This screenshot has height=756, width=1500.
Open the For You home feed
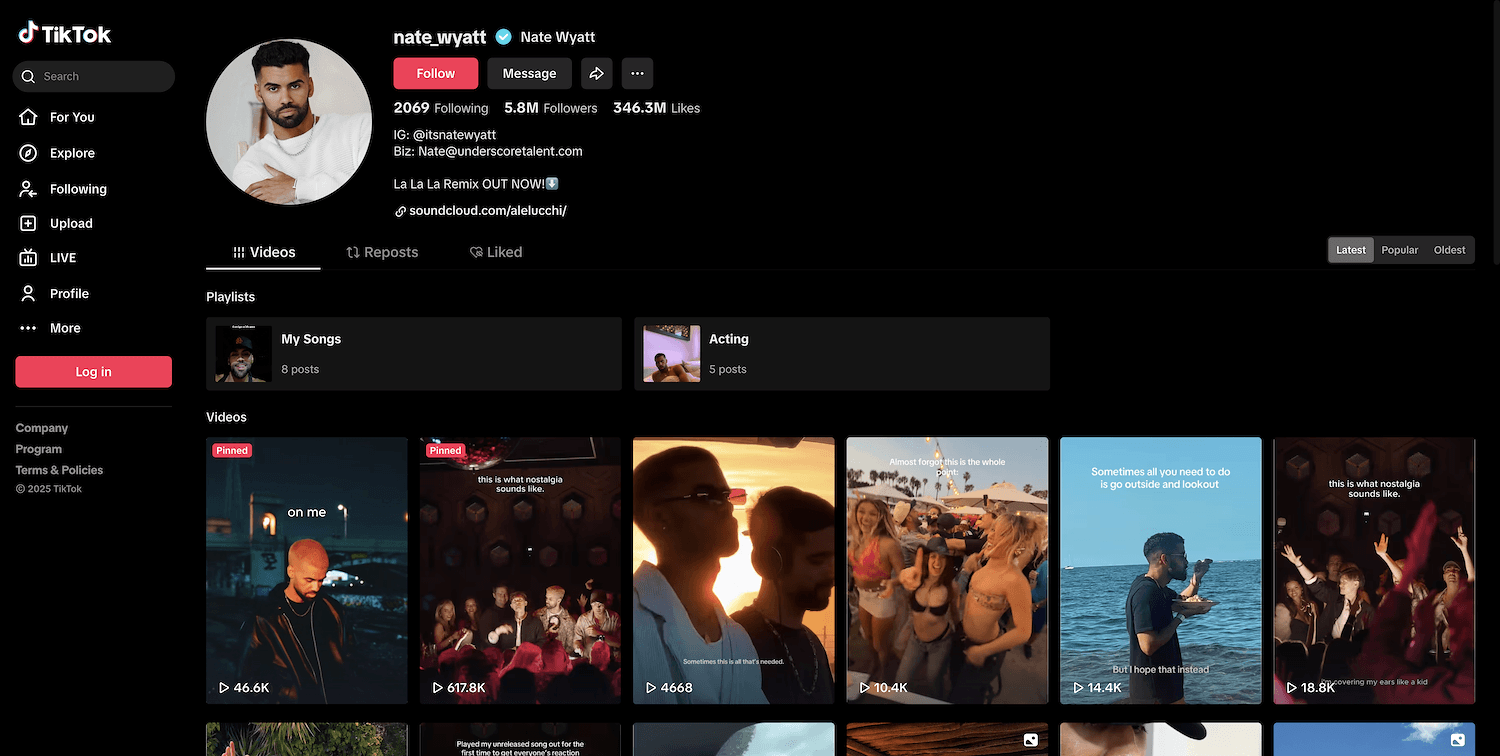pos(71,117)
